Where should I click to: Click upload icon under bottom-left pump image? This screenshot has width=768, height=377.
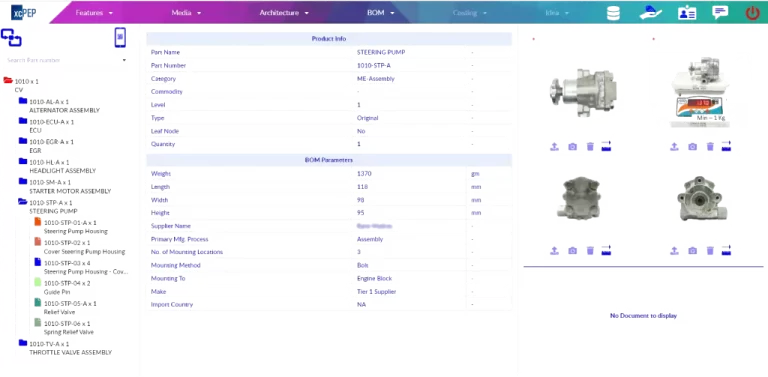[x=554, y=251]
